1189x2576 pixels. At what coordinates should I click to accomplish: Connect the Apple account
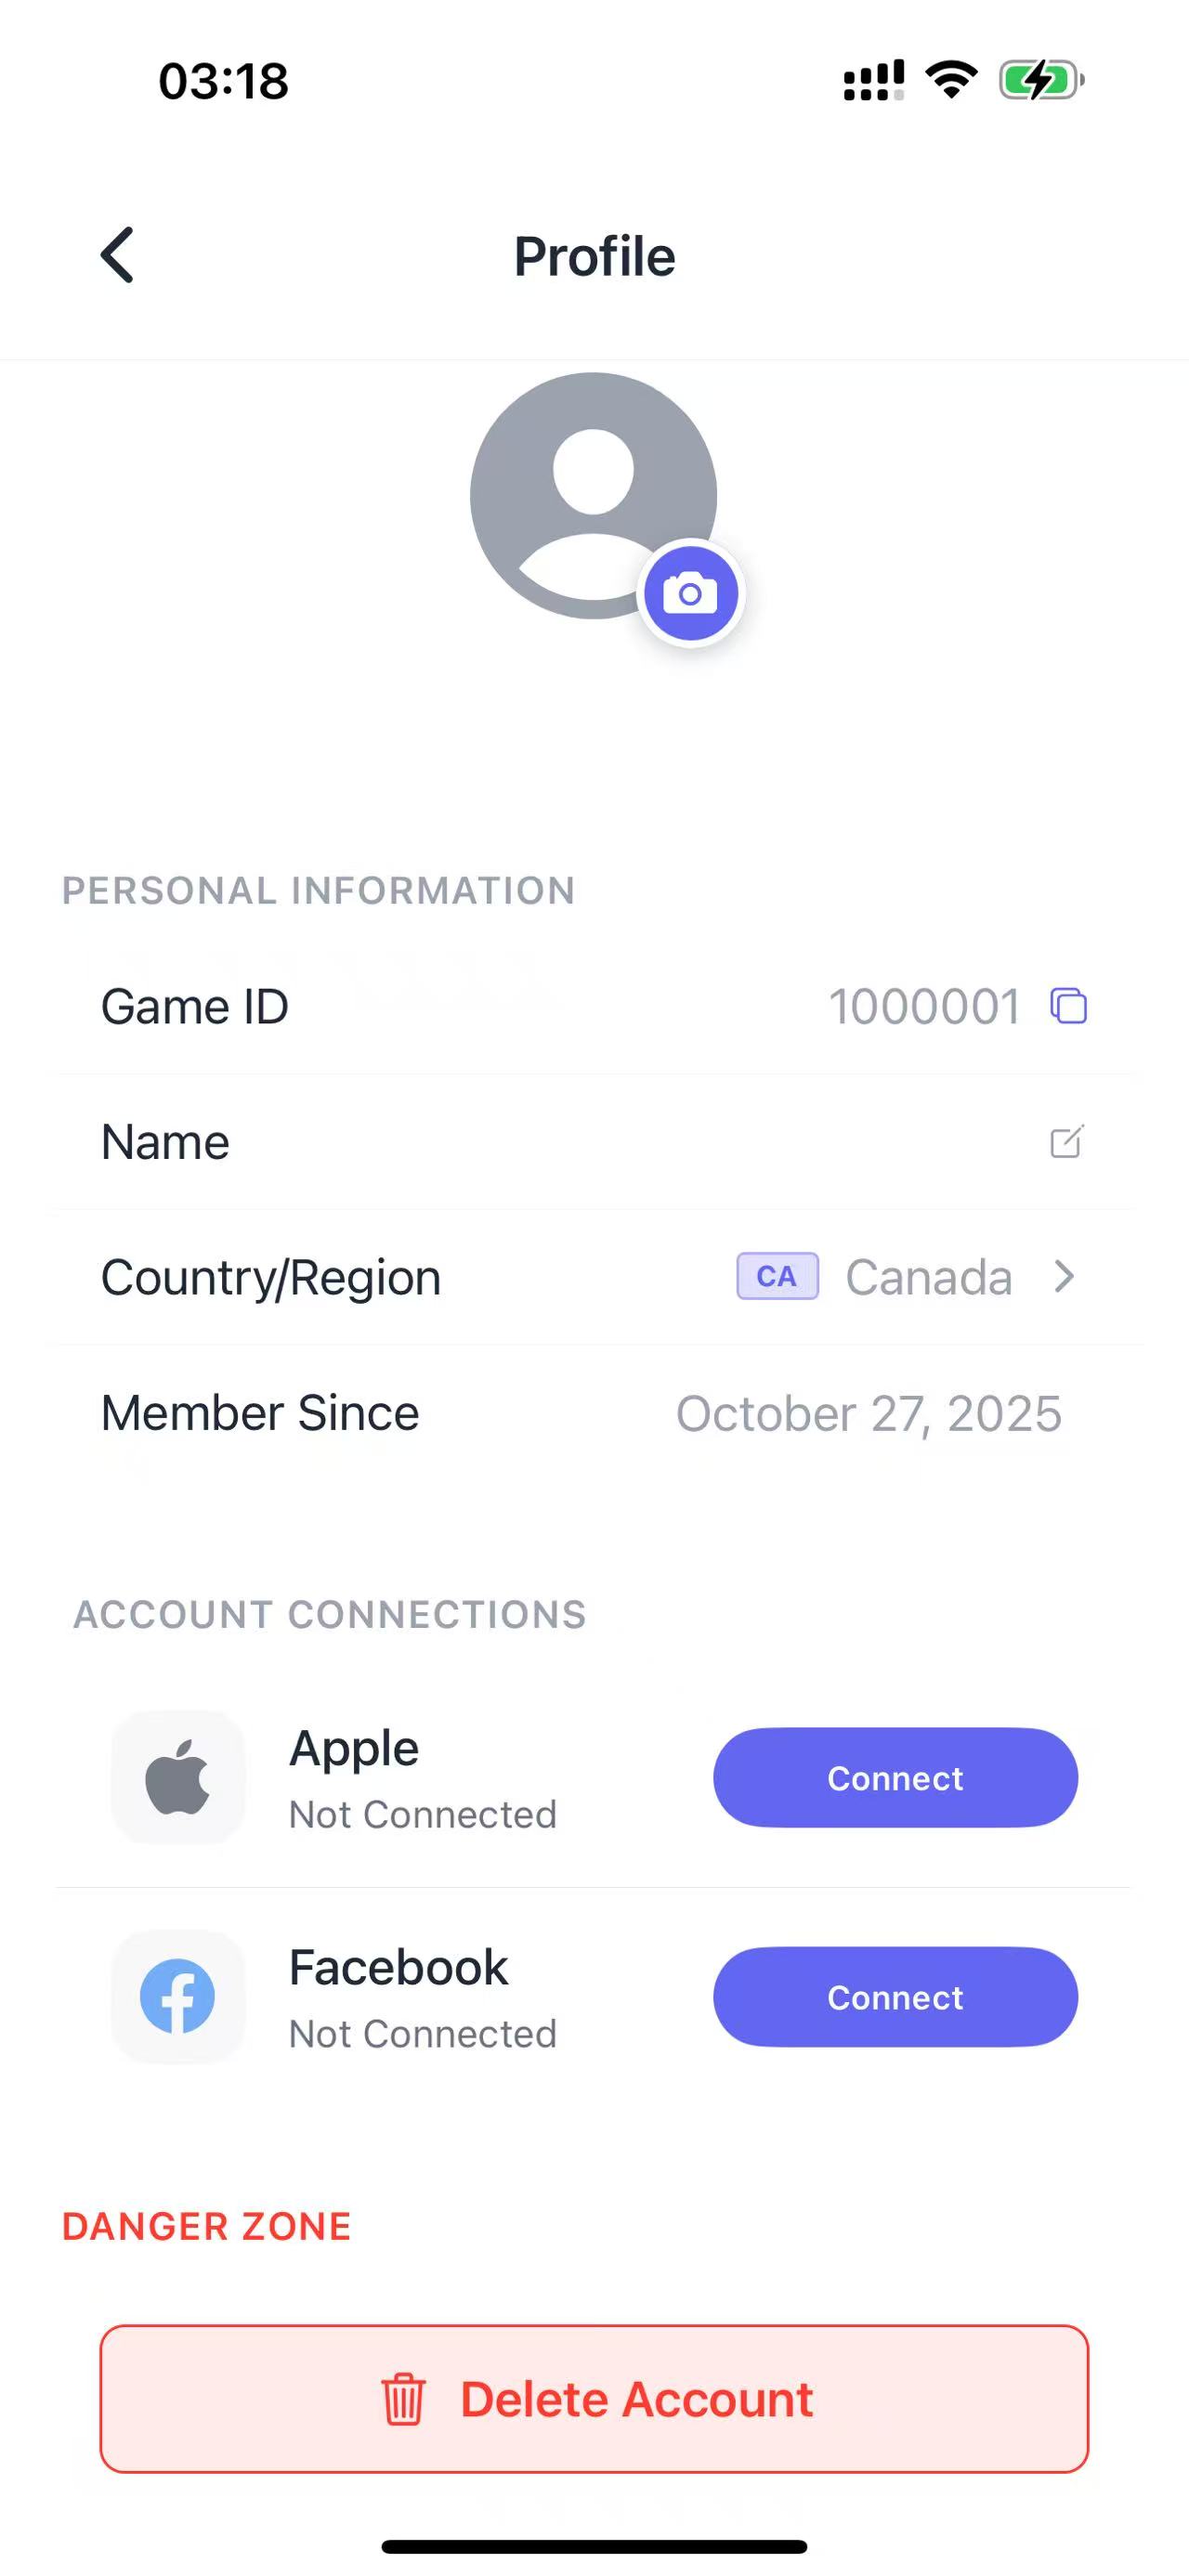point(895,1778)
